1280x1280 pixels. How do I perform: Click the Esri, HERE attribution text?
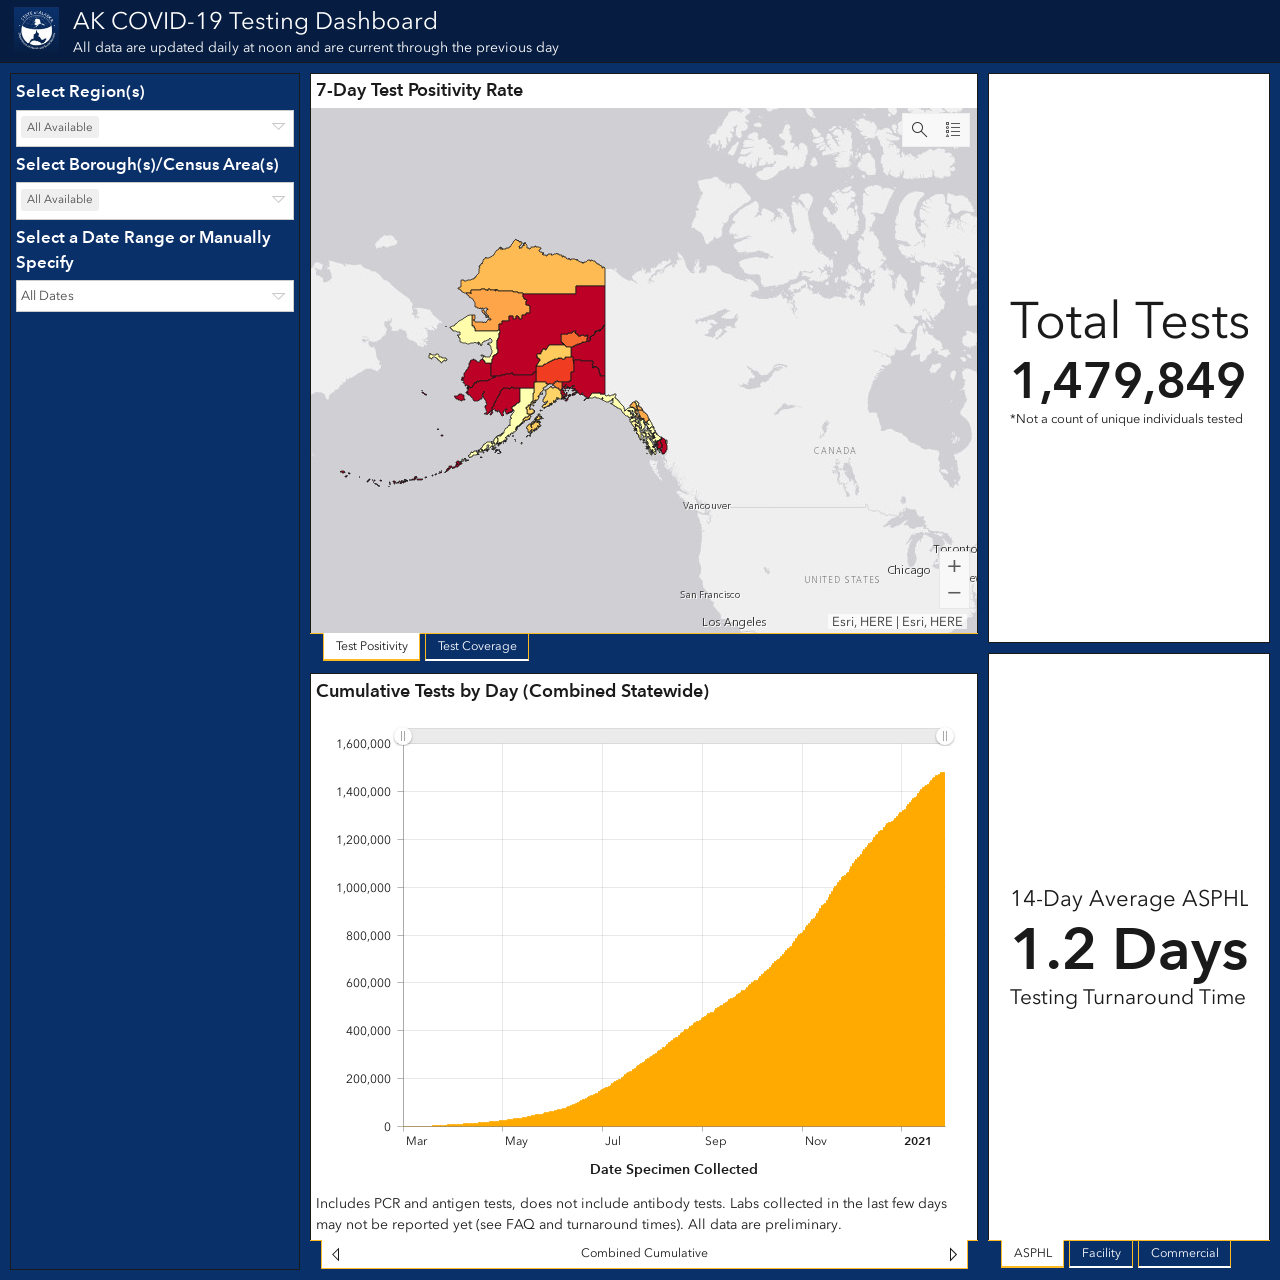pos(897,622)
